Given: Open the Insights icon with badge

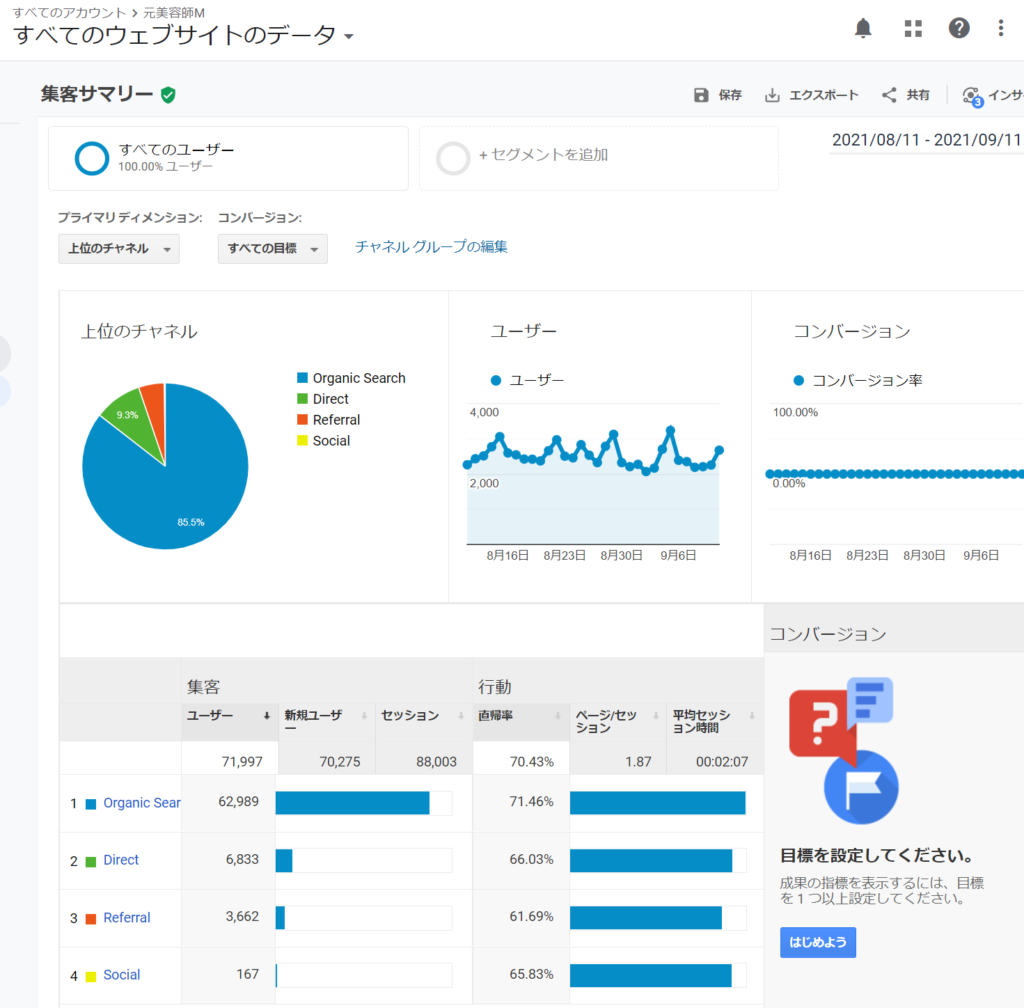Looking at the screenshot, I should tap(971, 96).
